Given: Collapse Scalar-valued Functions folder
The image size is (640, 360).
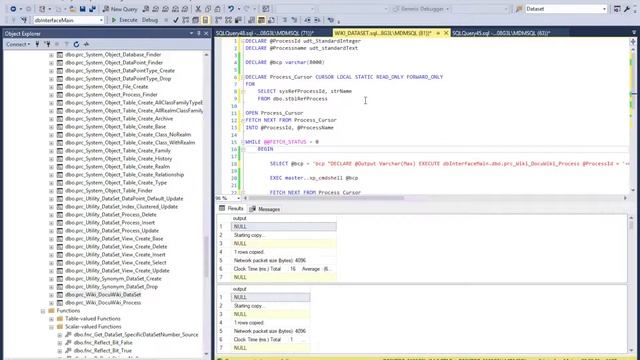Looking at the screenshot, I should (x=51, y=327).
